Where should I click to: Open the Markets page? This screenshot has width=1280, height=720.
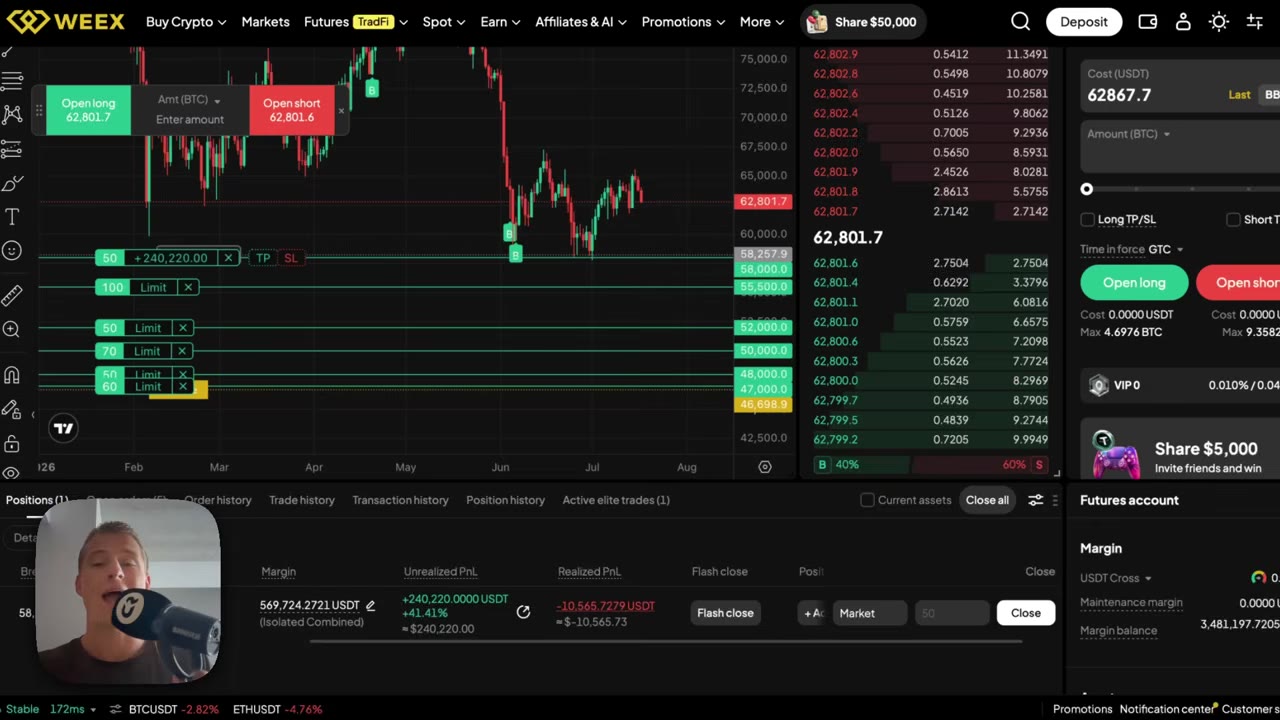pos(265,21)
